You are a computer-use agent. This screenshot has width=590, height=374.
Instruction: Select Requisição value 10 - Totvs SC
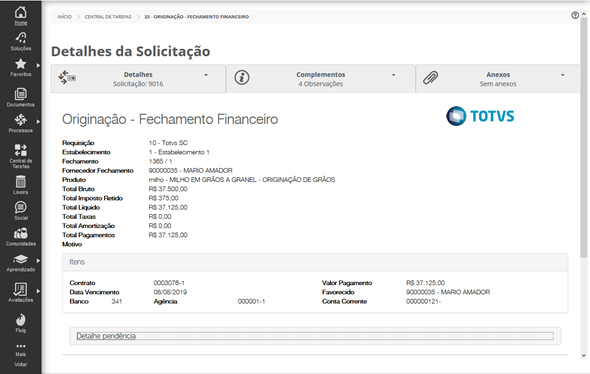pyautogui.click(x=168, y=143)
